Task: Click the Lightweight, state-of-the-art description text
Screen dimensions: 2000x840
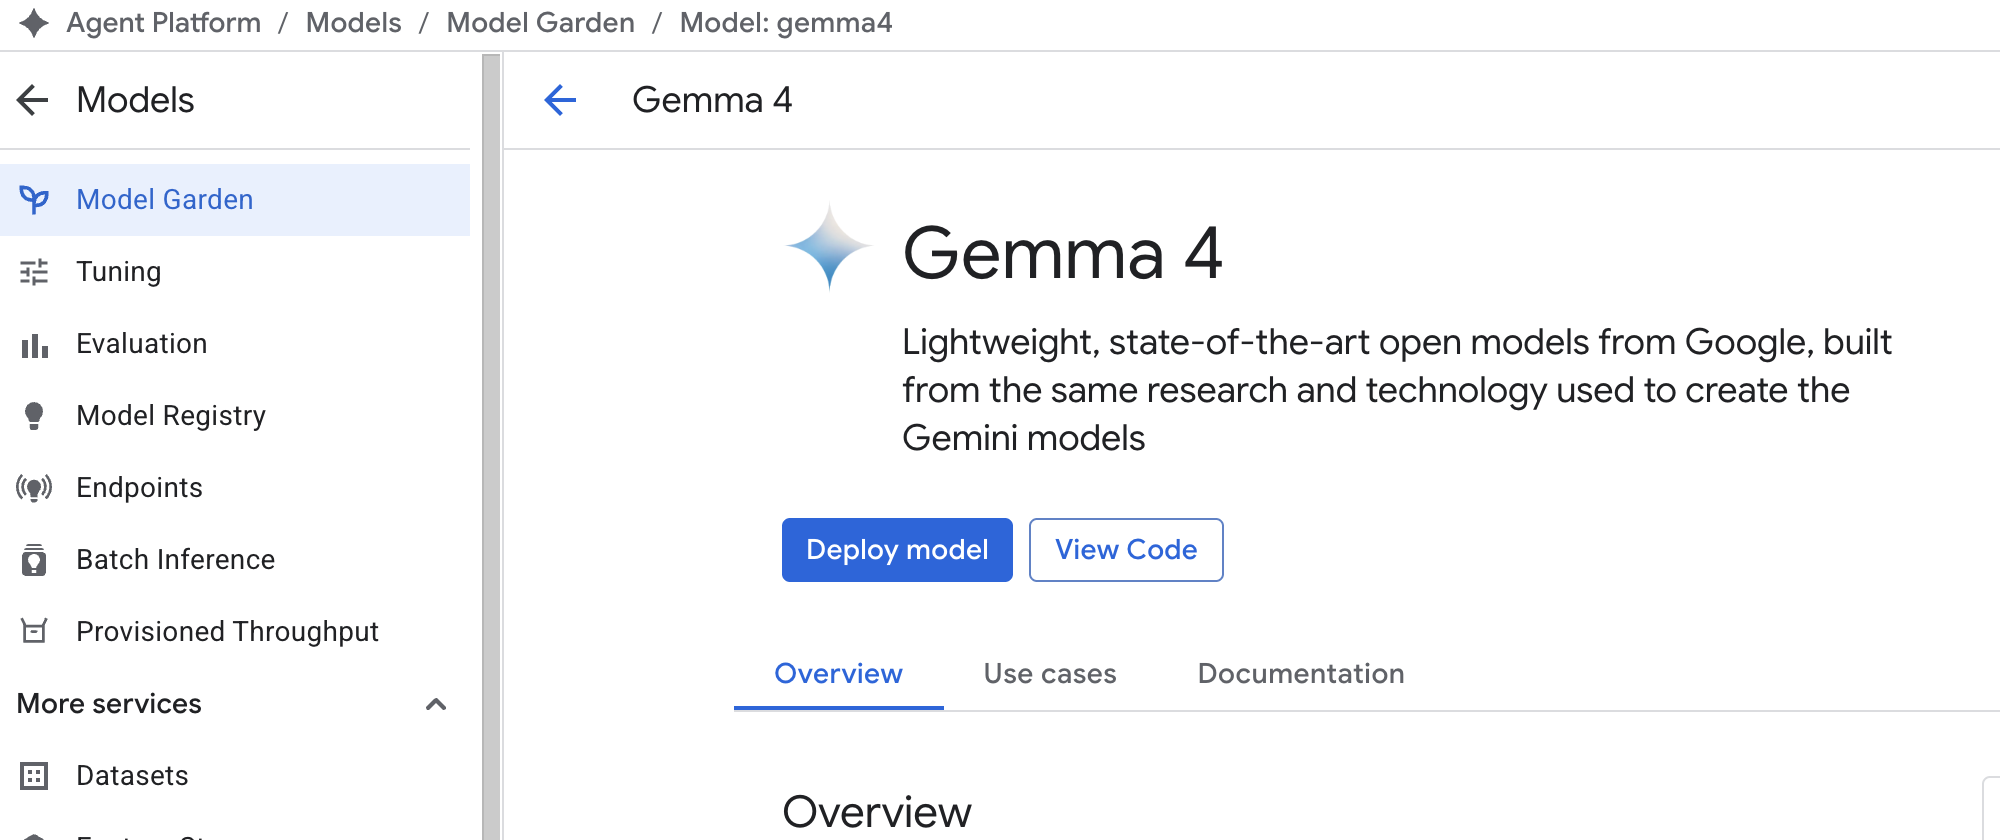Action: pyautogui.click(x=1397, y=390)
